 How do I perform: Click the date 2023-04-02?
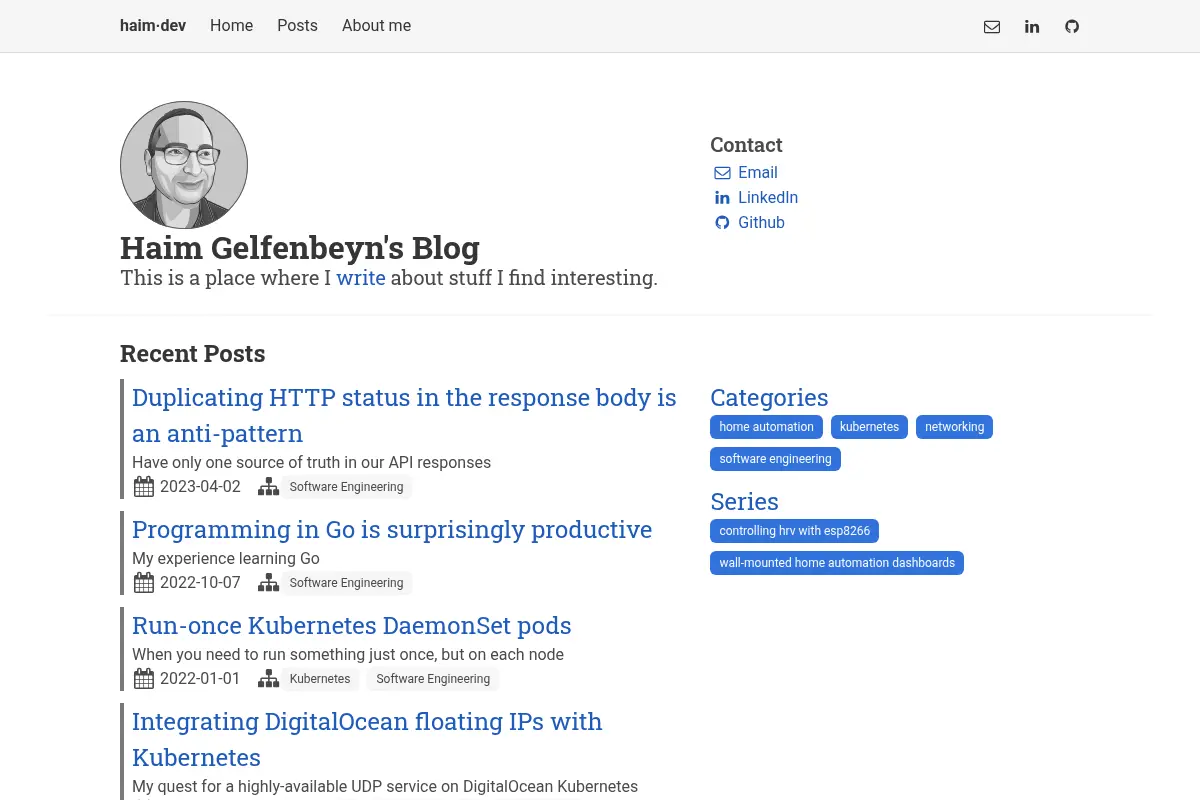click(x=200, y=487)
